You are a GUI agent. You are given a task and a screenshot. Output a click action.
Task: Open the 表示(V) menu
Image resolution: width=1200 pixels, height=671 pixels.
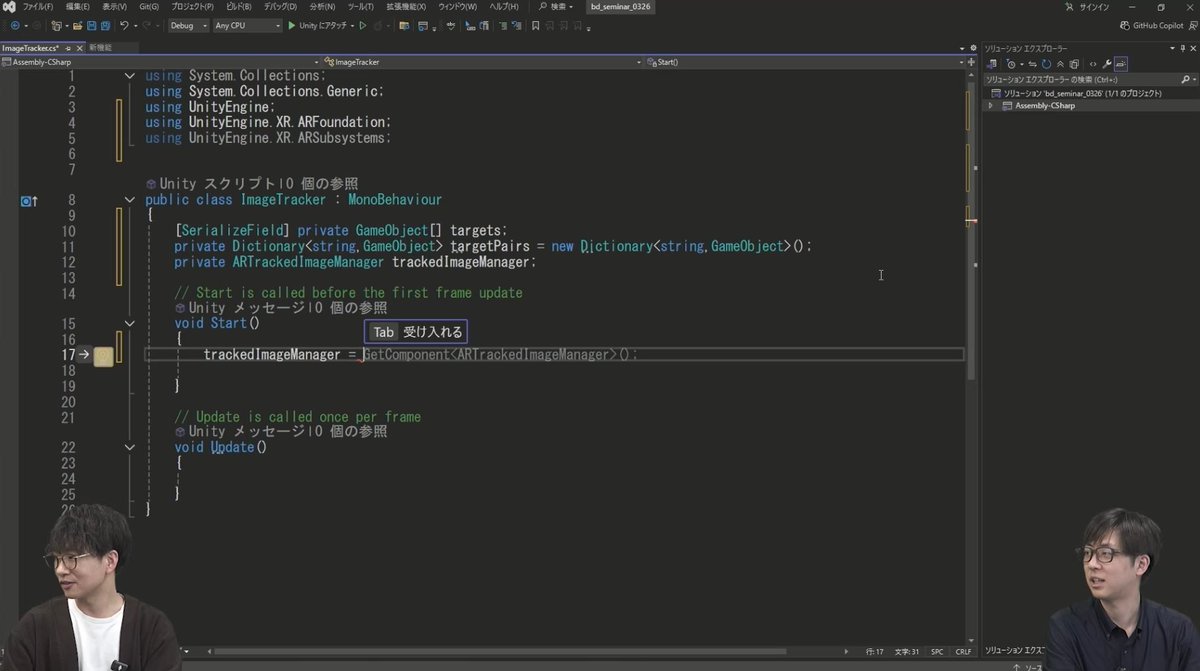coord(114,7)
